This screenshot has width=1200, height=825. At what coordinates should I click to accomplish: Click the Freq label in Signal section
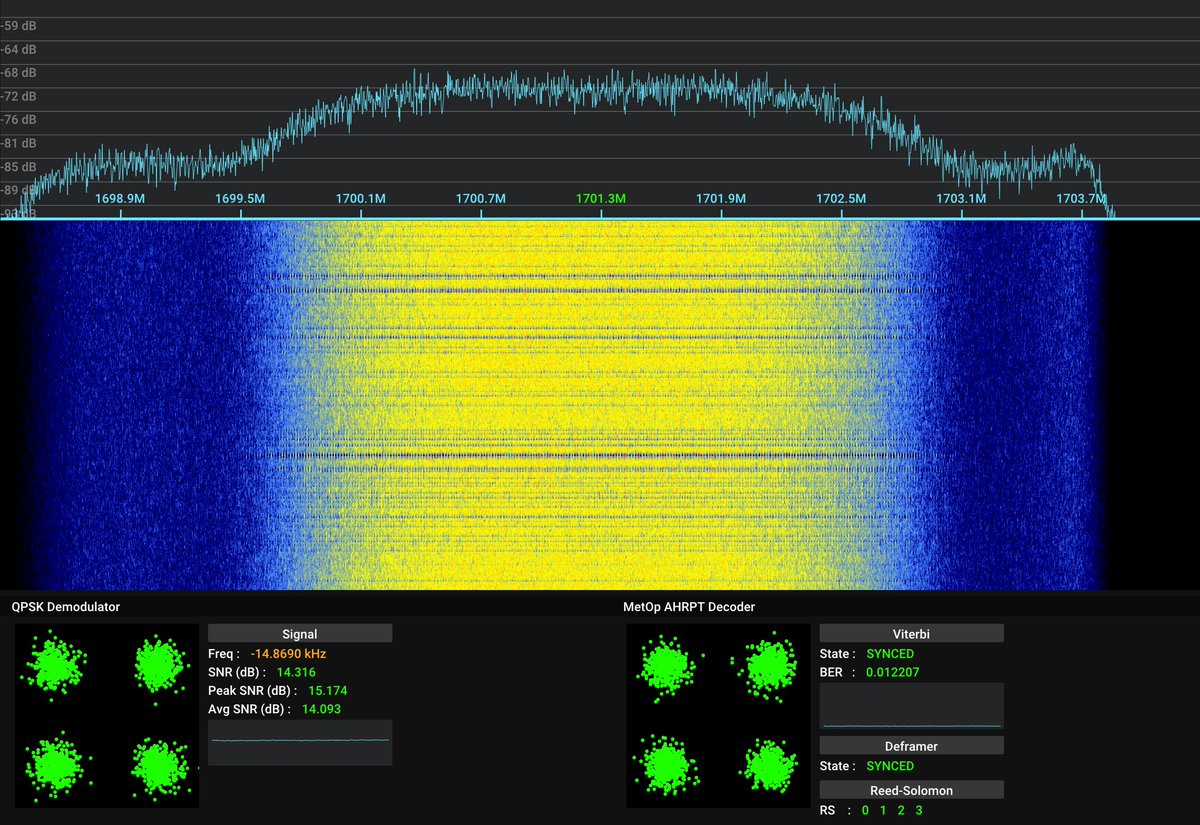tap(224, 653)
